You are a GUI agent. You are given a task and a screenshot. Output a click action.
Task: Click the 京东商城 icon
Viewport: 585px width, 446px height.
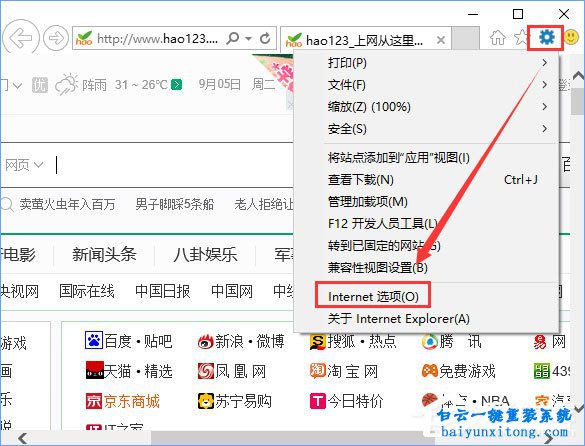[94, 401]
